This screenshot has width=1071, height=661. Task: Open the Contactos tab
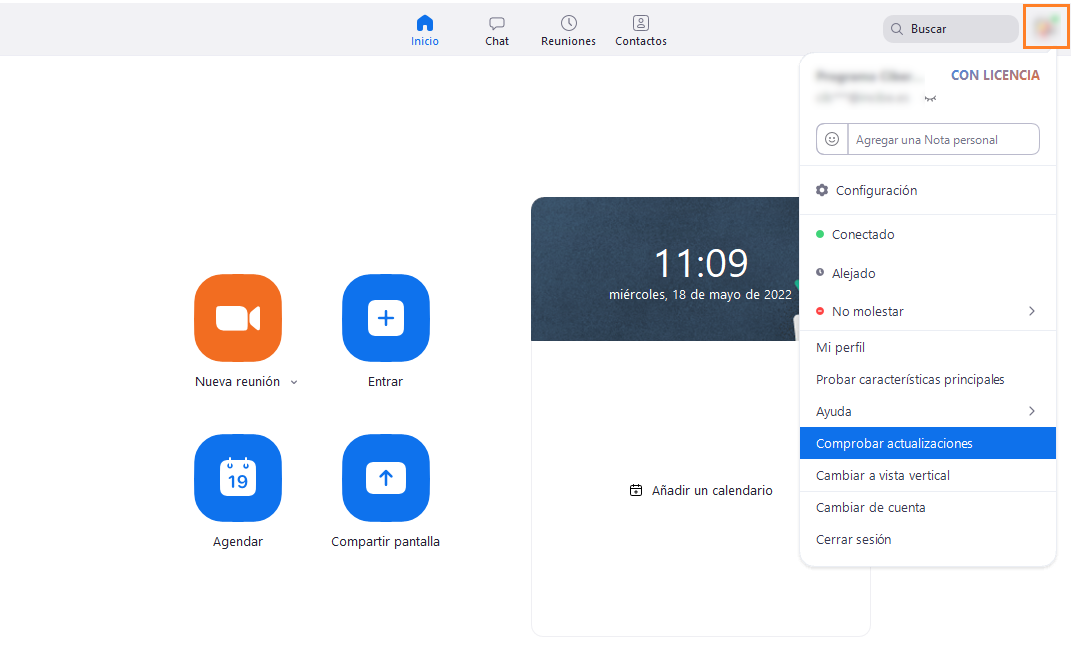641,30
